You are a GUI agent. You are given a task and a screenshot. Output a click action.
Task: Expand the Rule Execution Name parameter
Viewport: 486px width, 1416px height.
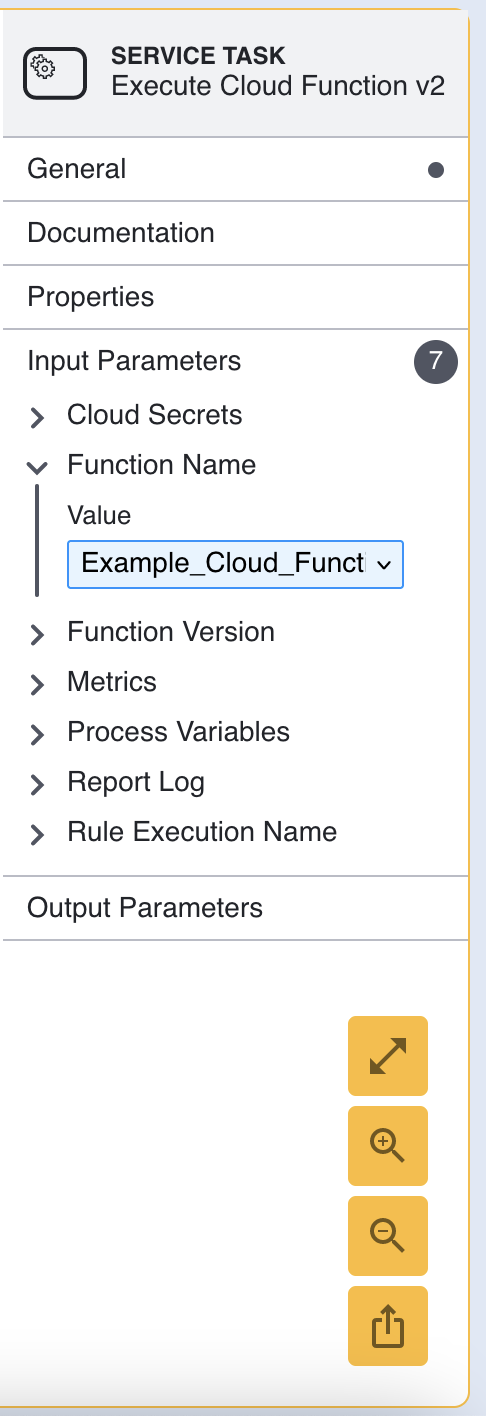click(37, 835)
